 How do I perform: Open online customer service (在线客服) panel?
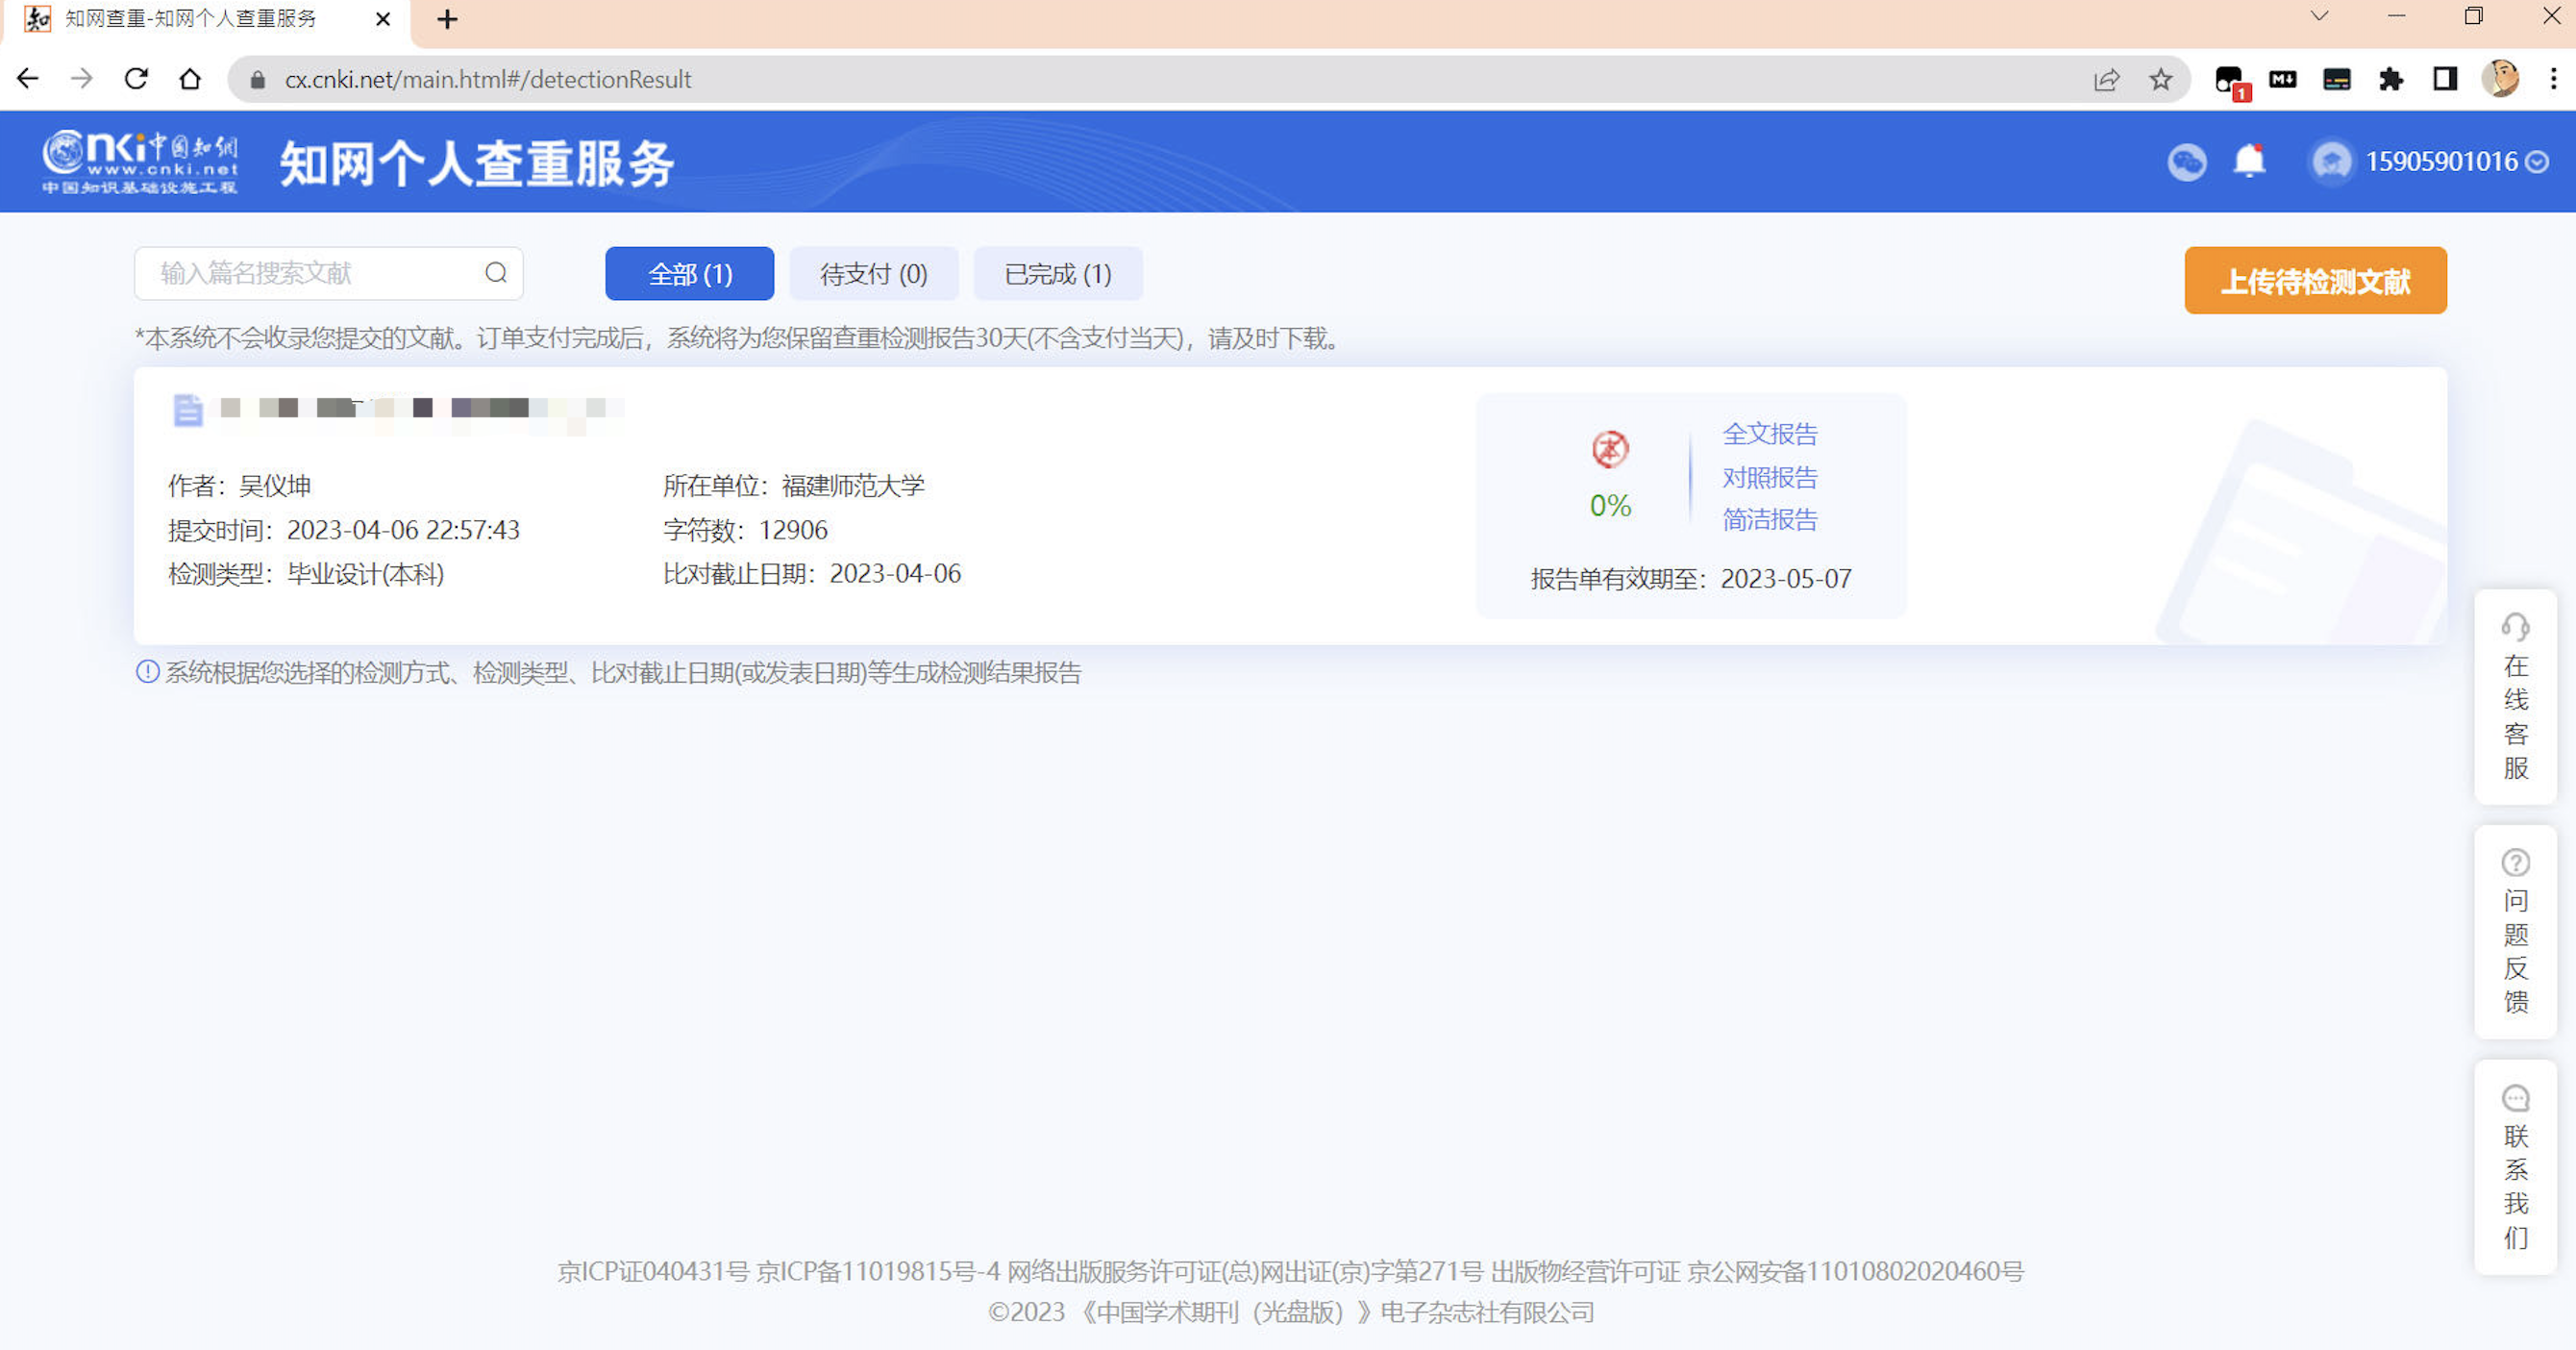pyautogui.click(x=2515, y=697)
